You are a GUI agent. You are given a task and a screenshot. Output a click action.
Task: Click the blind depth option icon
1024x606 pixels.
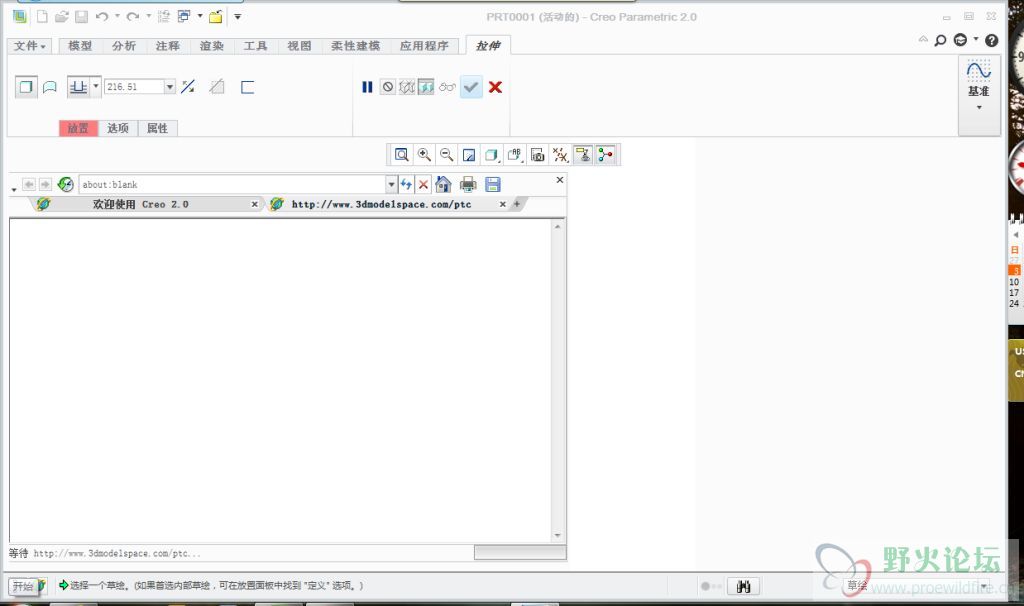pos(78,87)
